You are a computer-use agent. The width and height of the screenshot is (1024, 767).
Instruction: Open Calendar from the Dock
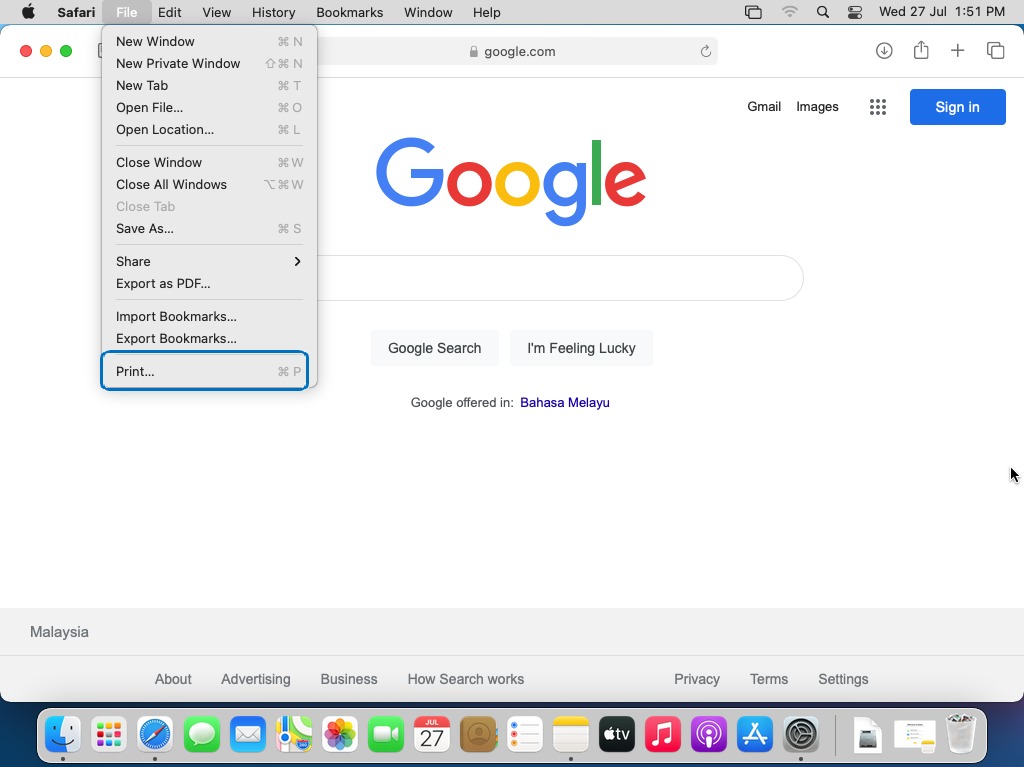tap(432, 735)
